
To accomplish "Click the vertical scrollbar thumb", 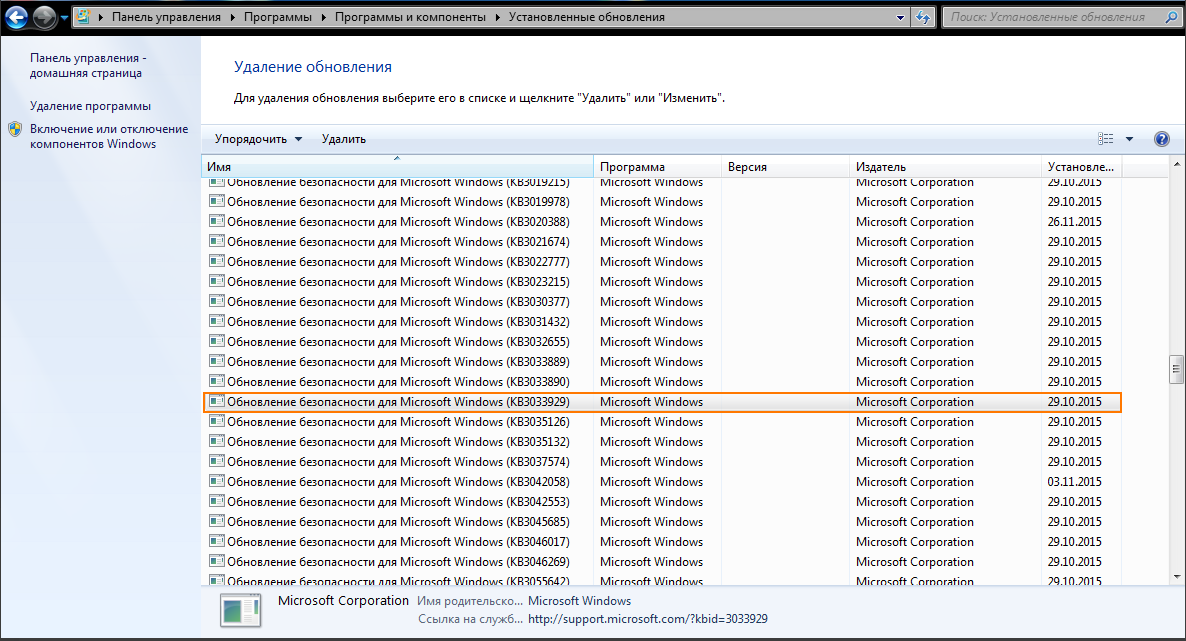I will (x=1176, y=370).
